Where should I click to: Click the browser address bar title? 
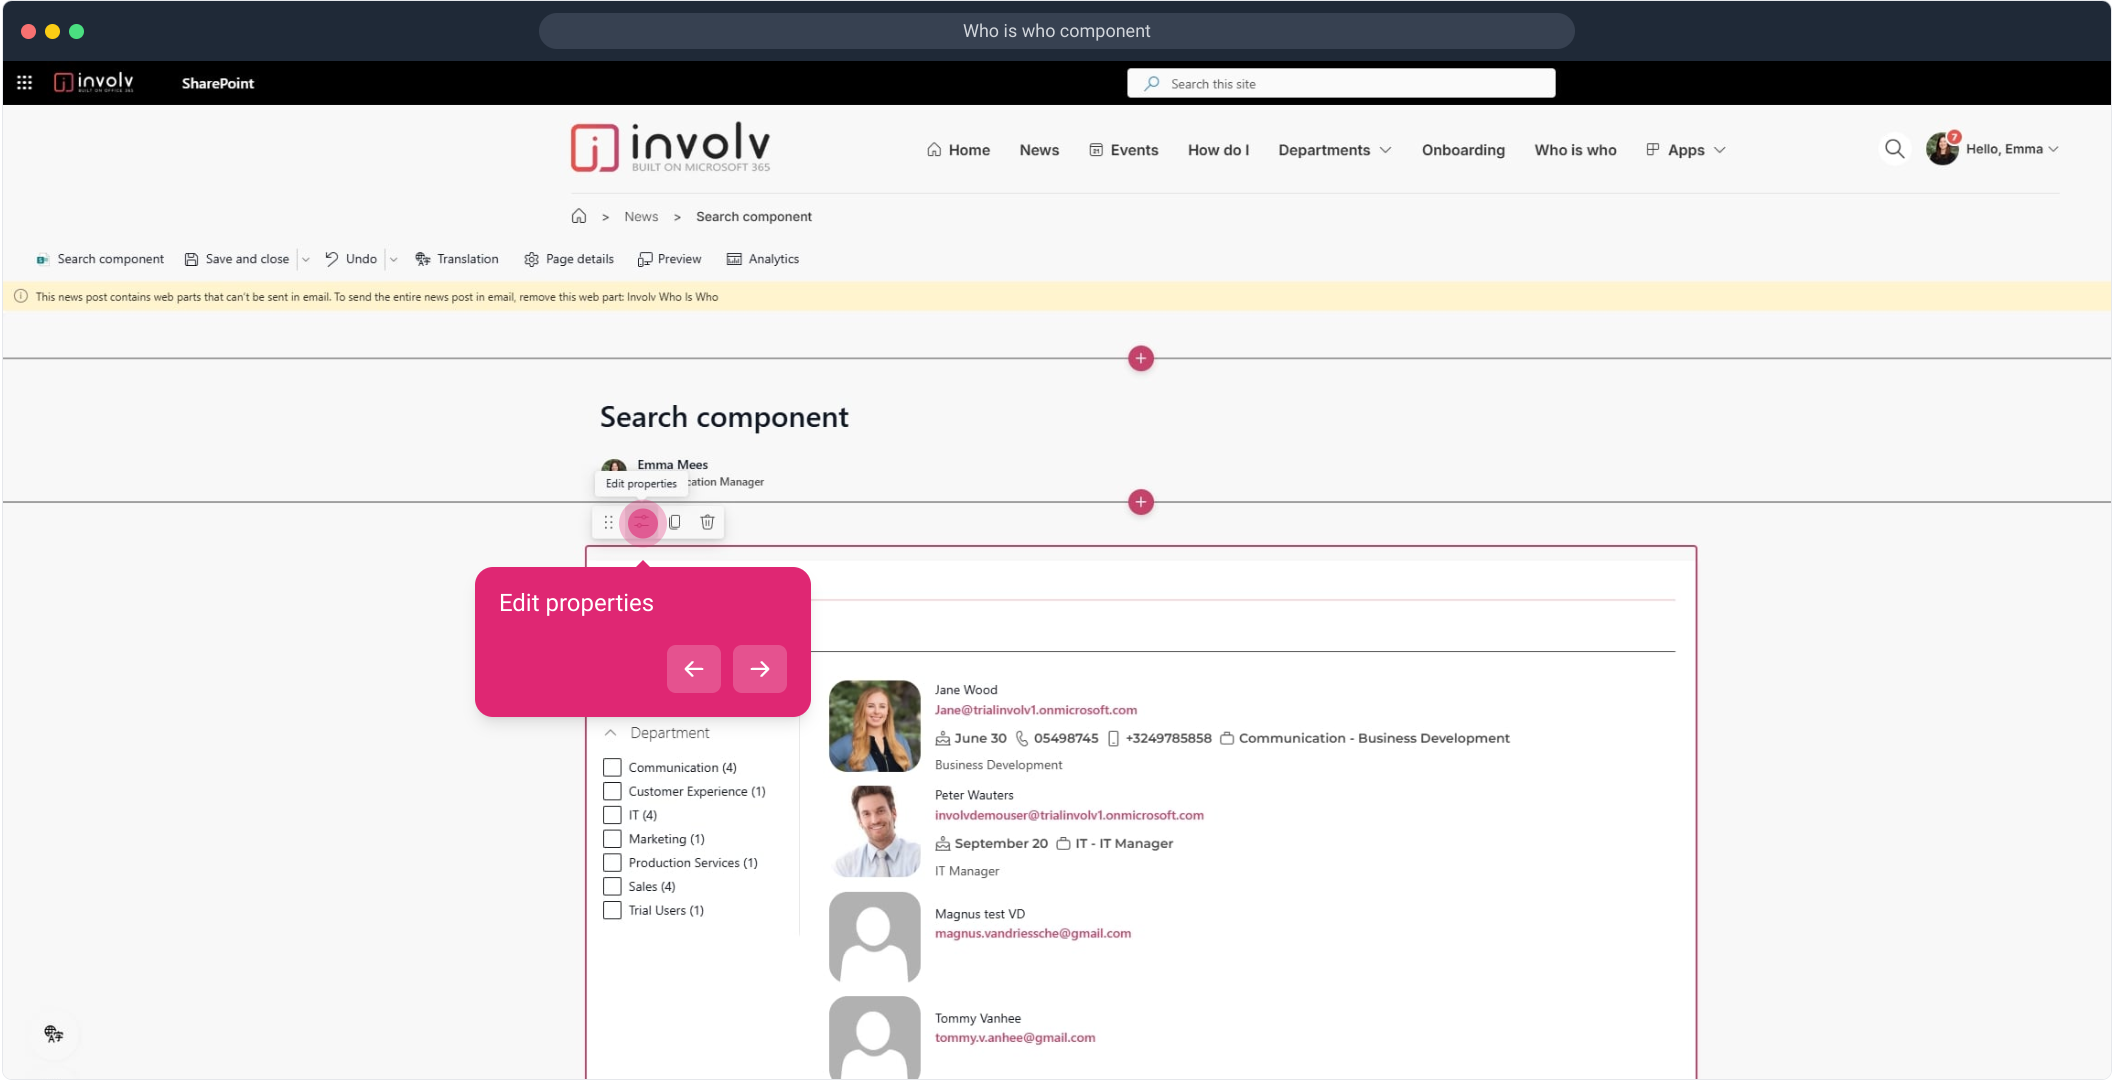coord(1057,31)
